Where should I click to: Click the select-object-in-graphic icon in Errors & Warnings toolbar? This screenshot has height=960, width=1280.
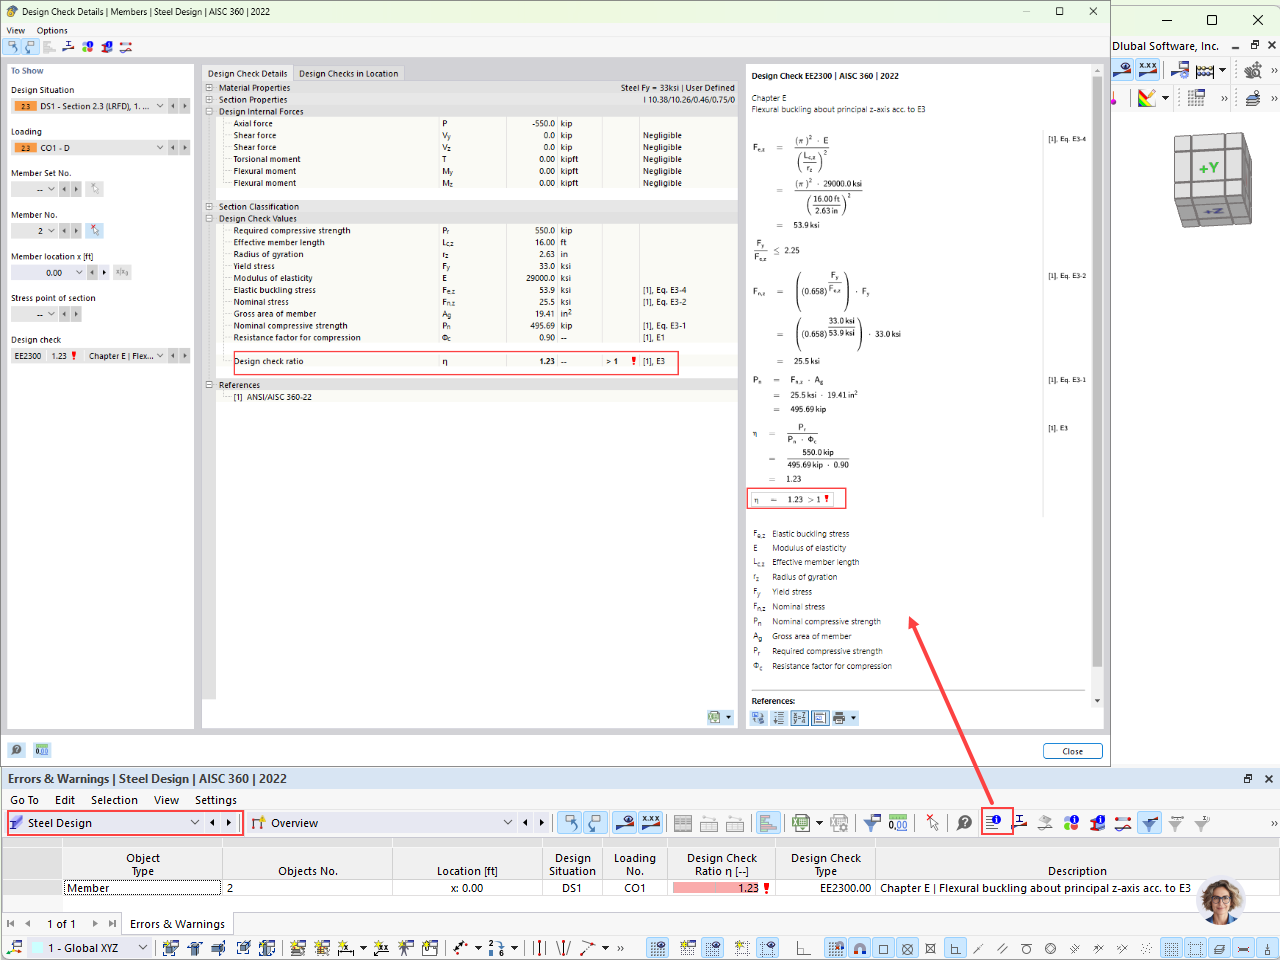[x=932, y=823]
